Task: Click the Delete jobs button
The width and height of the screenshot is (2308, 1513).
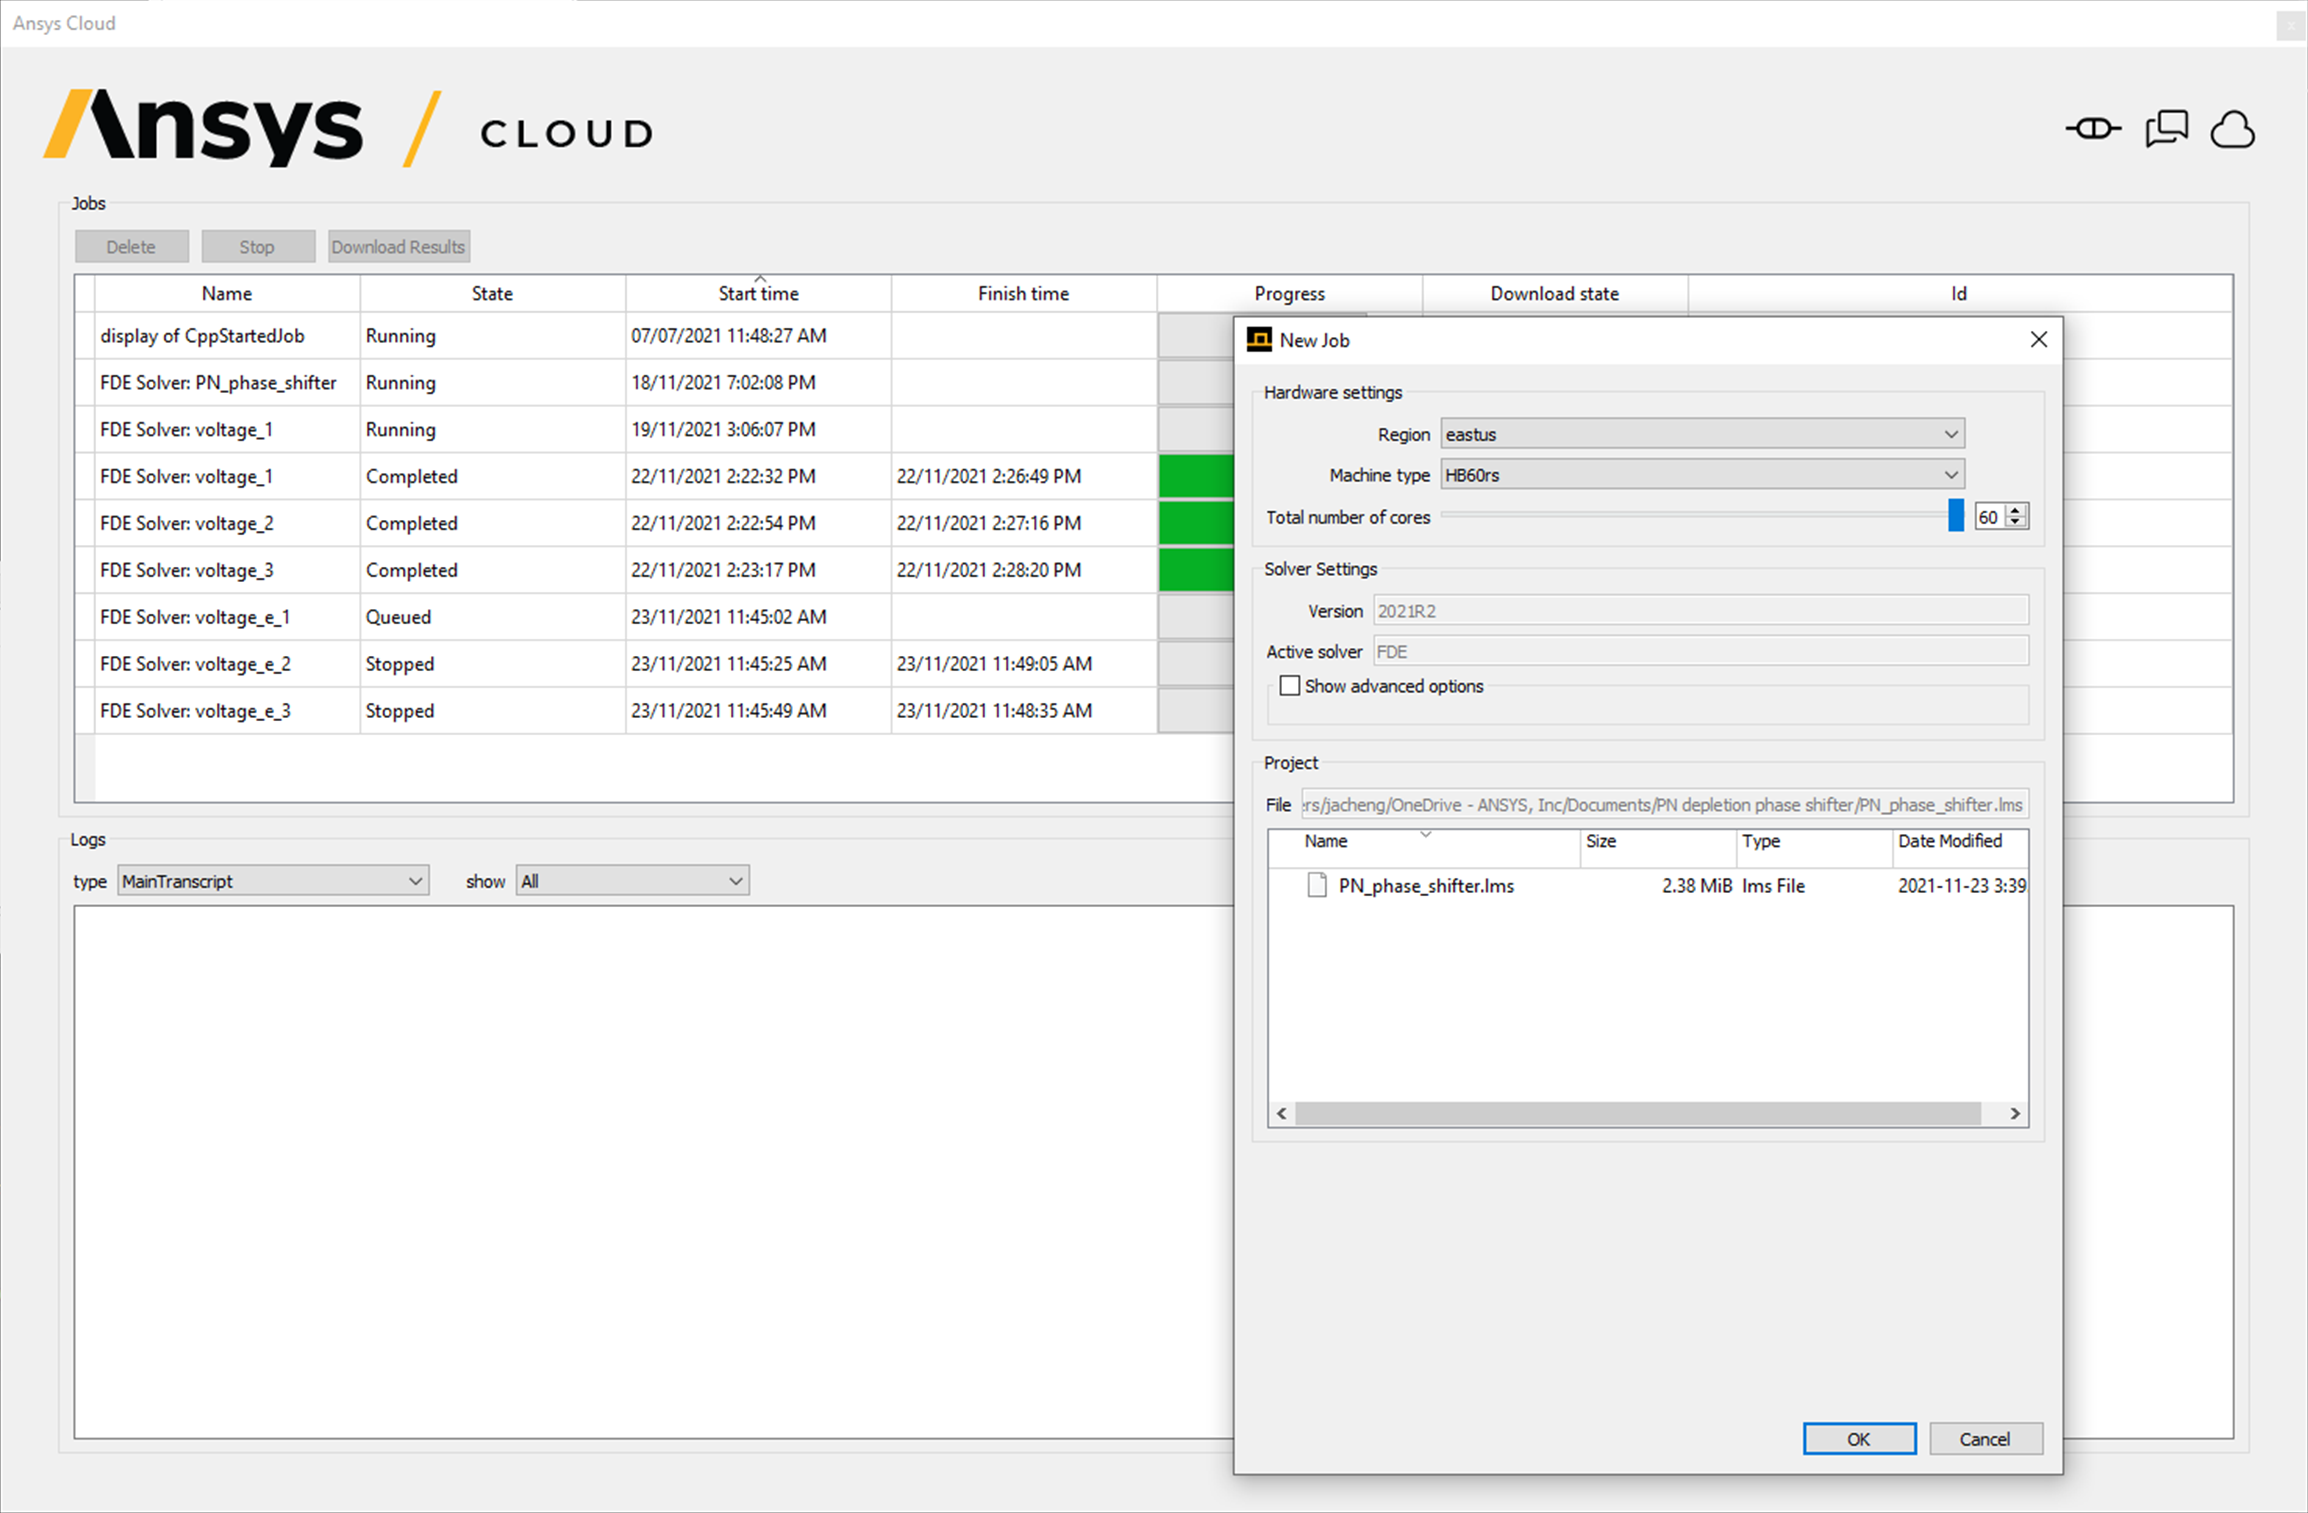Action: 131,246
